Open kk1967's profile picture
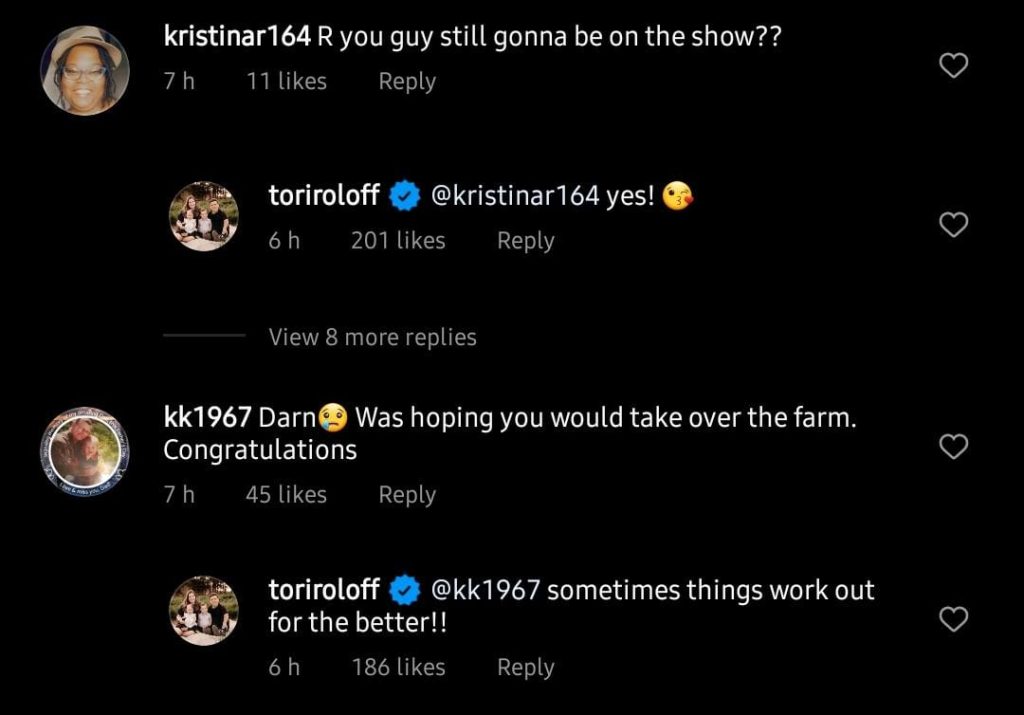 click(84, 450)
